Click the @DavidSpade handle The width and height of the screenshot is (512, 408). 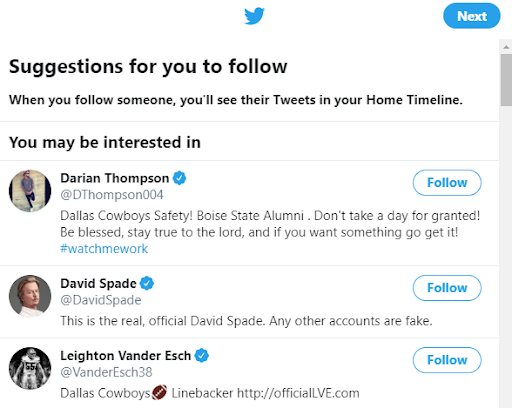point(101,300)
